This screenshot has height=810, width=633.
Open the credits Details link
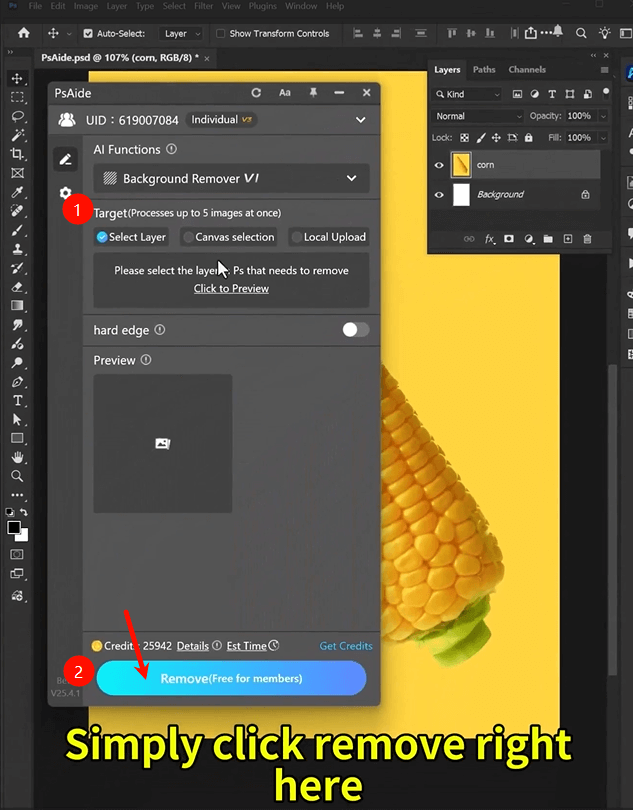[x=193, y=646]
